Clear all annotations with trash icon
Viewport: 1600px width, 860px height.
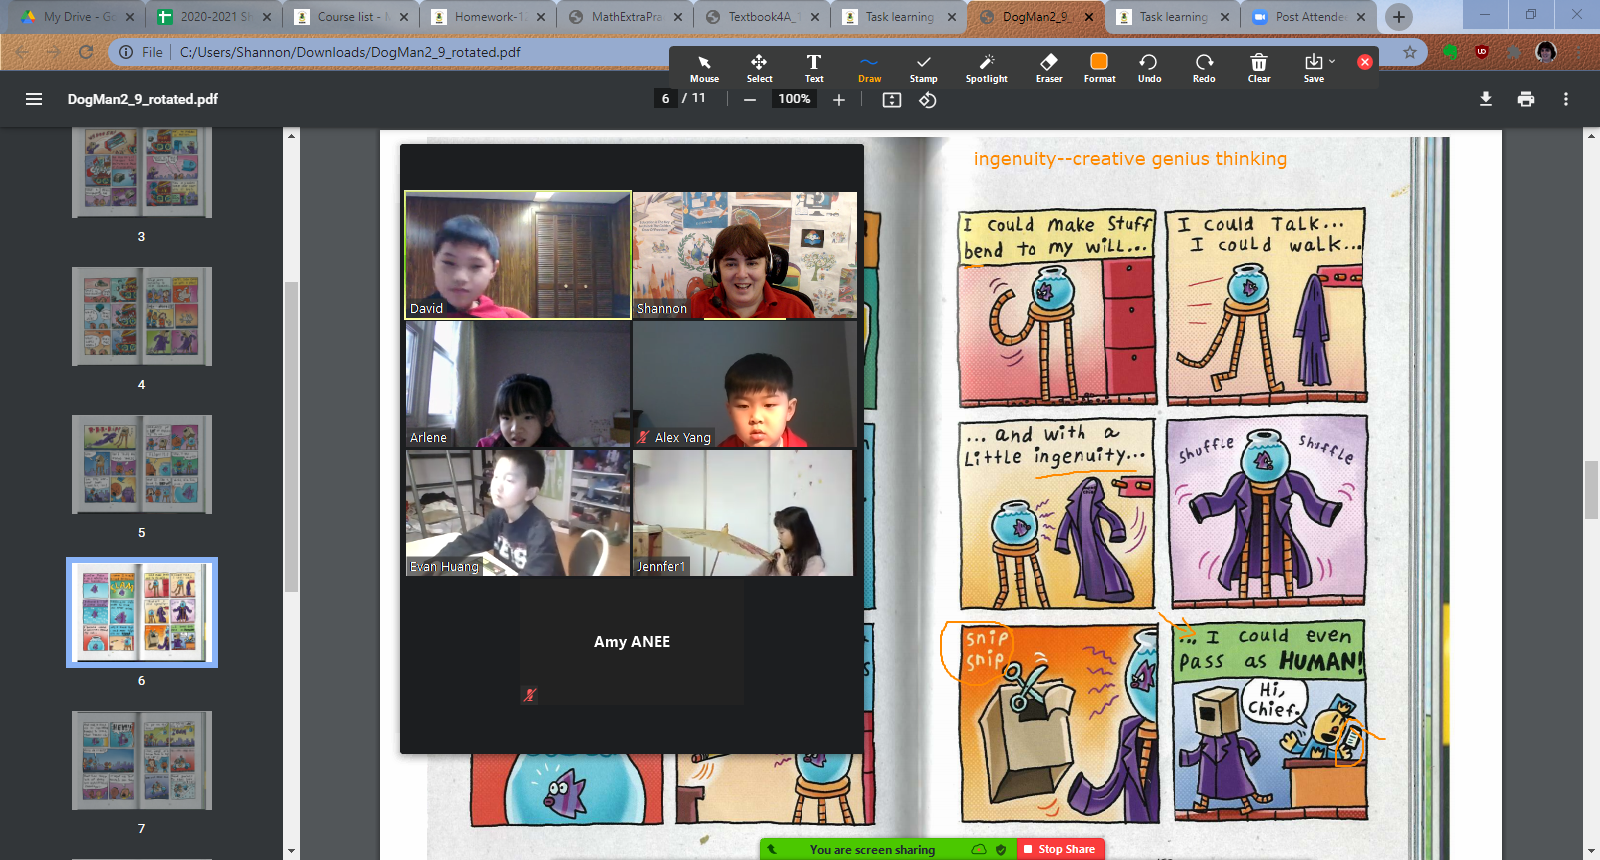[x=1259, y=68]
